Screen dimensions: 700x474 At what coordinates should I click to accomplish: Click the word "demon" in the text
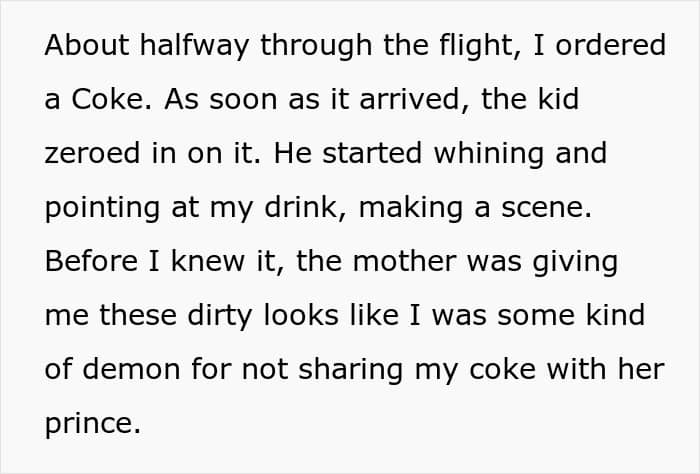tap(131, 370)
